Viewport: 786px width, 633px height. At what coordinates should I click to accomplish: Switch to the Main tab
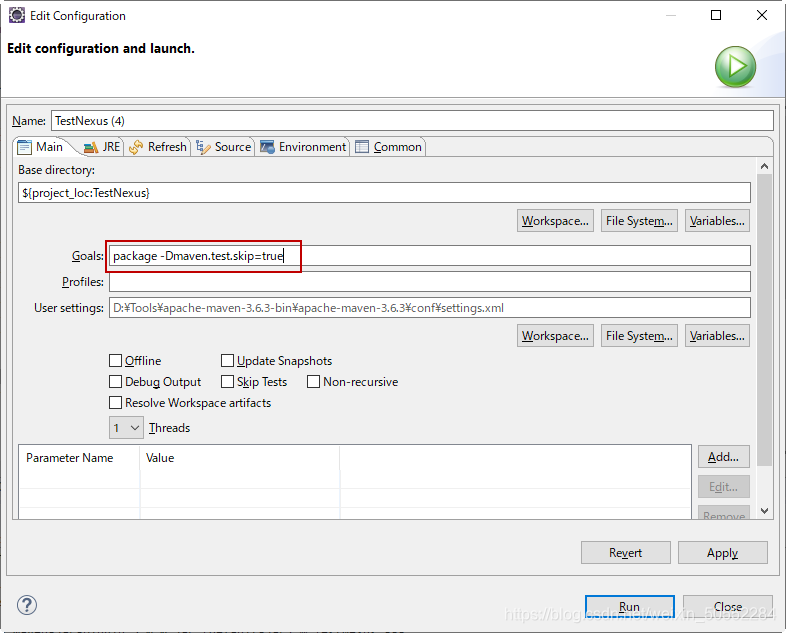pyautogui.click(x=41, y=147)
